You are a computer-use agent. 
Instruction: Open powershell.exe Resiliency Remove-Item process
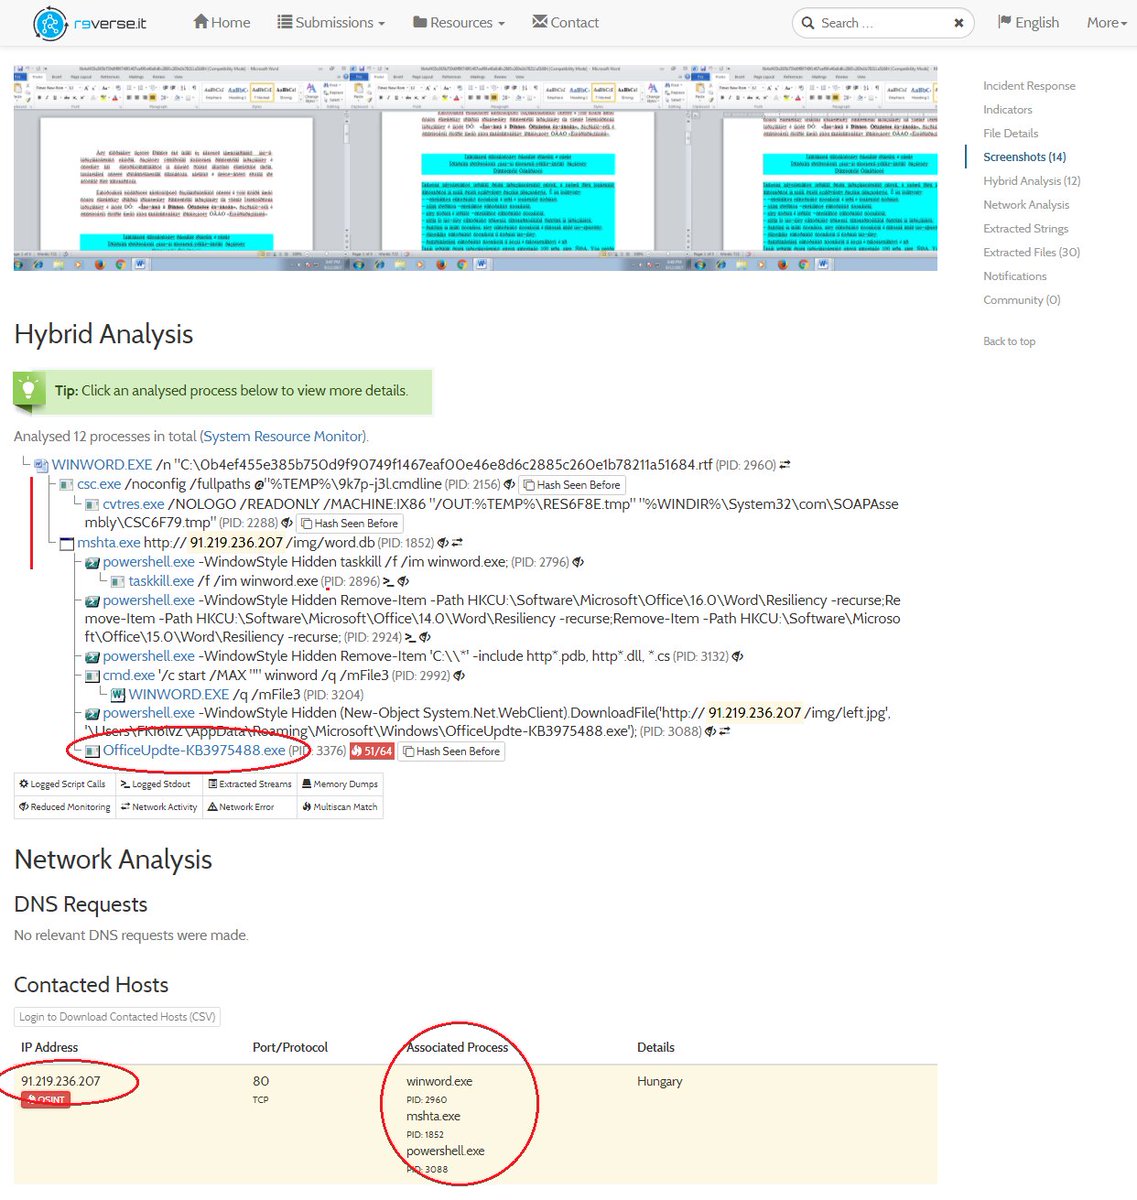point(149,600)
